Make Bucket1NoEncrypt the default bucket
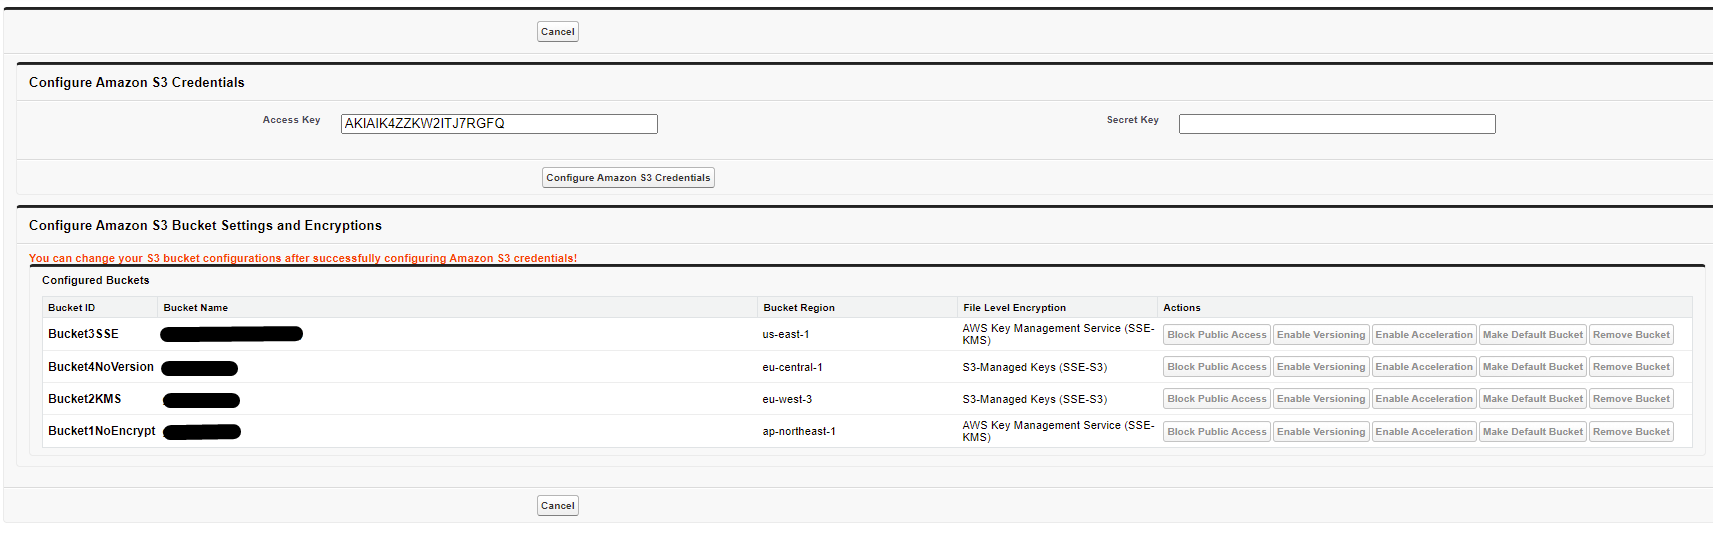 coord(1532,432)
